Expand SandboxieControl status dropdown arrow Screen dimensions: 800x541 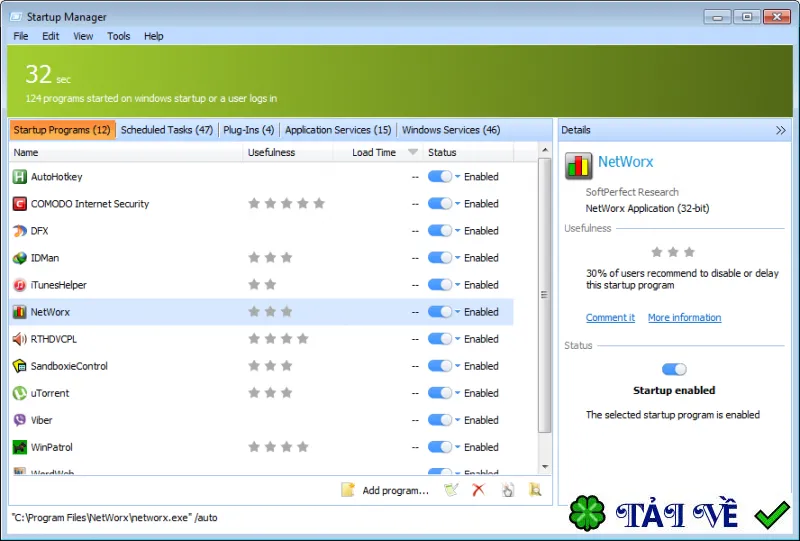coord(458,366)
